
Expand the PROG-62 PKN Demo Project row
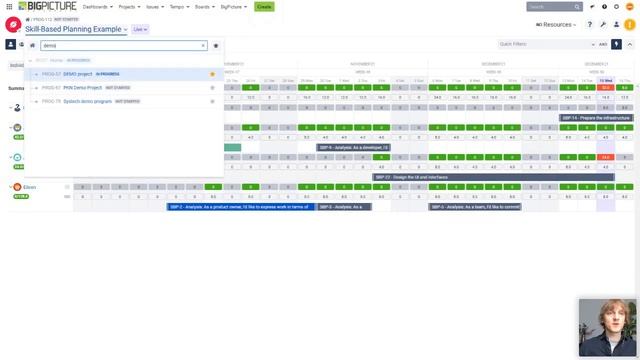click(36, 88)
